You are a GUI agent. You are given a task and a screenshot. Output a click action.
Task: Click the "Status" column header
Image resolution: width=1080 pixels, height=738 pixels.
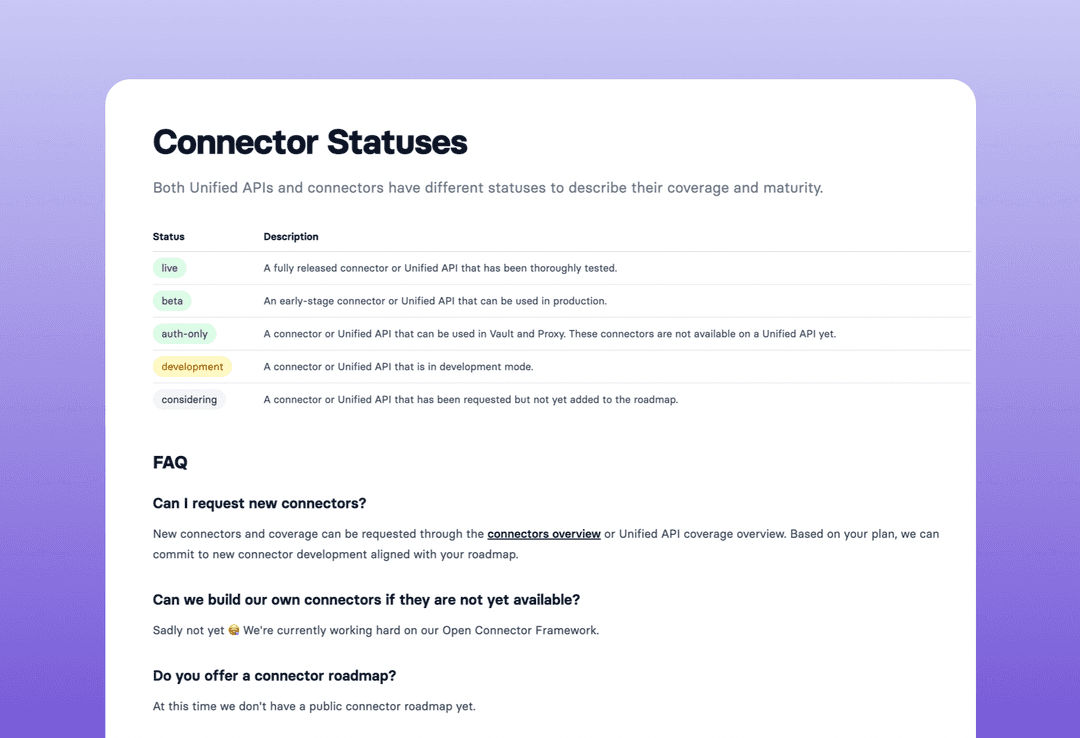coord(169,237)
